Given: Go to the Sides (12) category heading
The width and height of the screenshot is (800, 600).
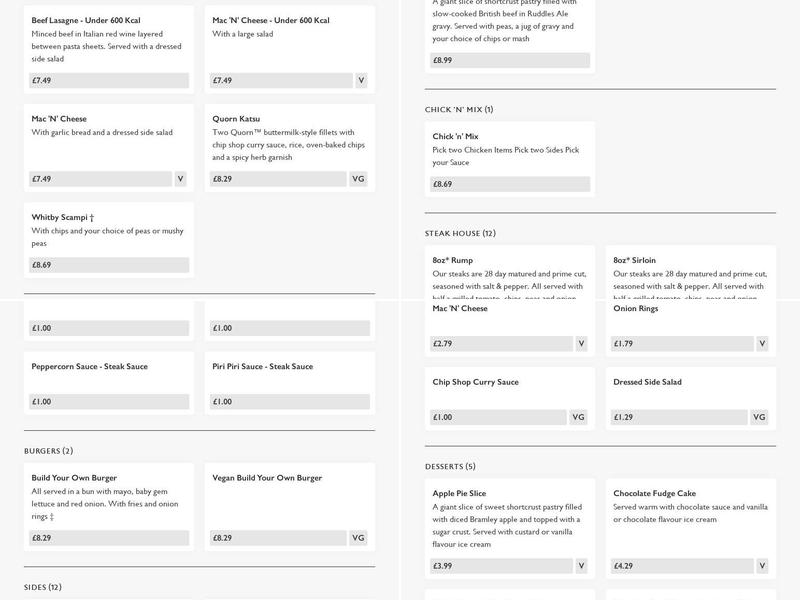Looking at the screenshot, I should [x=43, y=587].
